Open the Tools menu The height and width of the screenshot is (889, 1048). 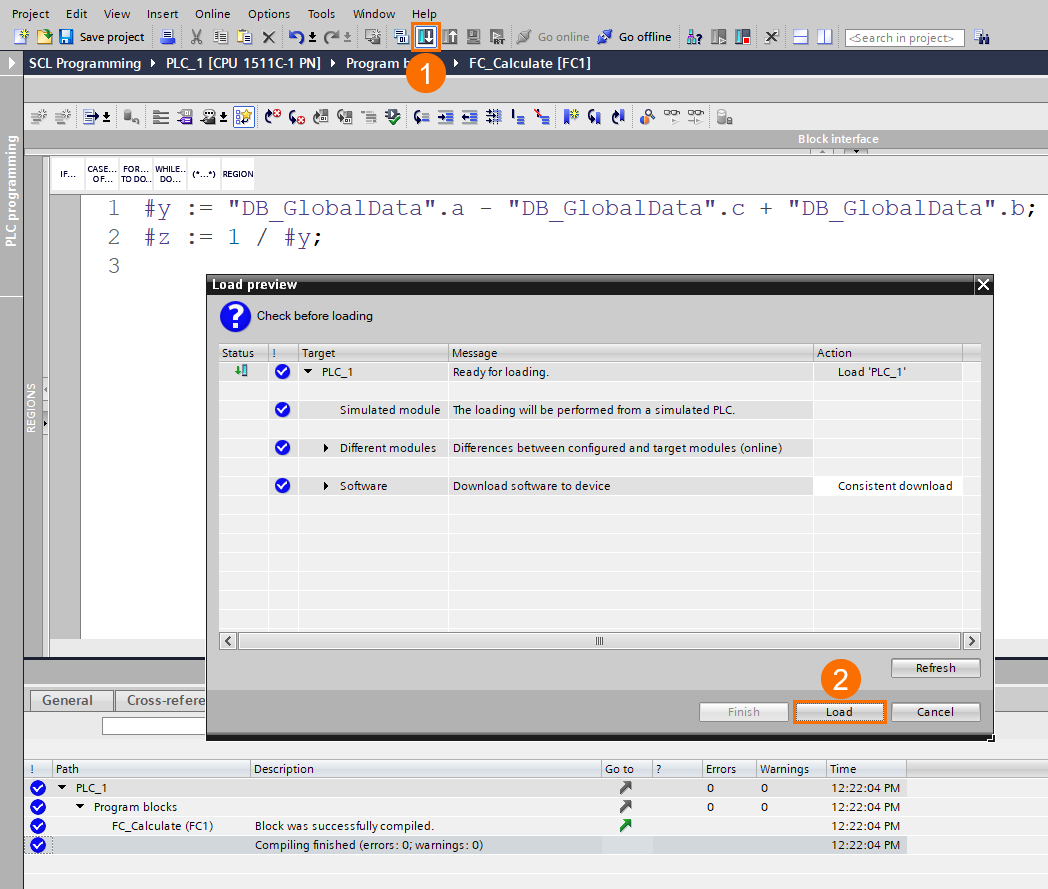321,13
